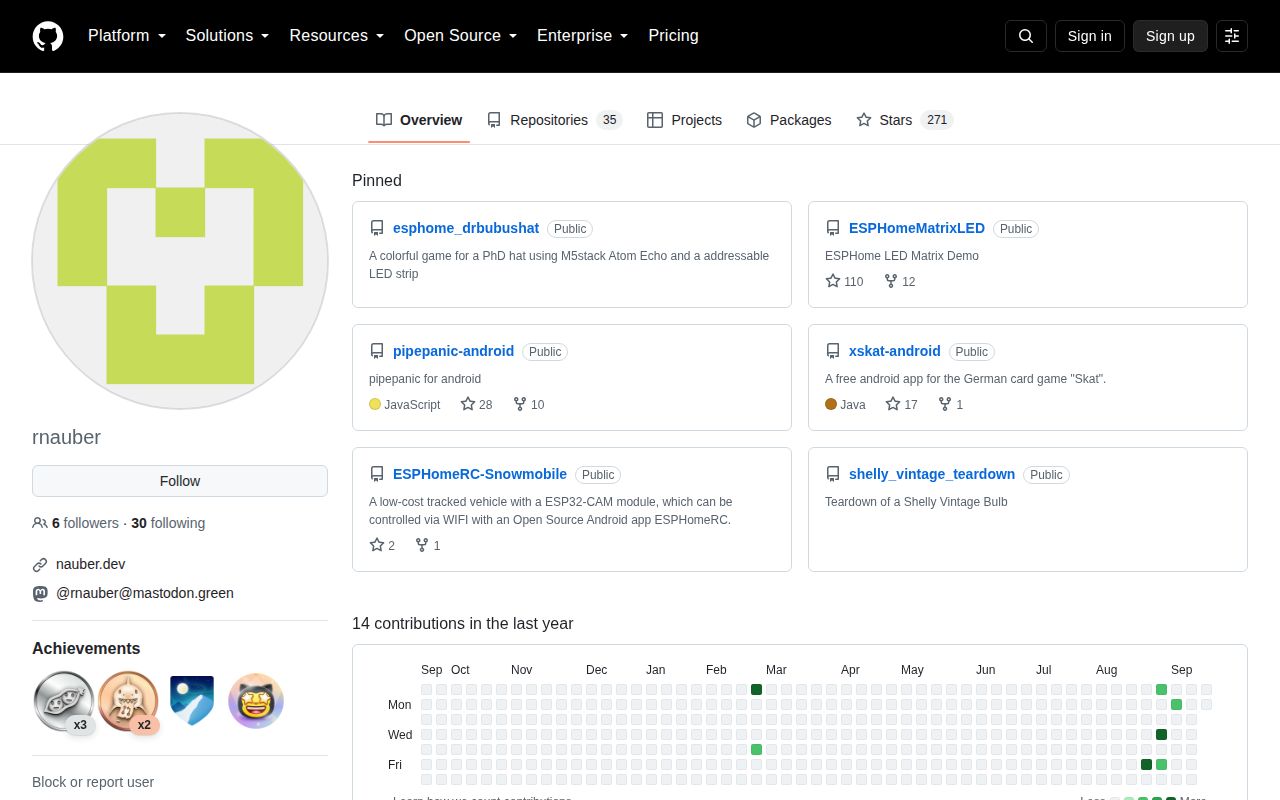The height and width of the screenshot is (800, 1280).
Task: Click the fork count of ESPHomeMatrixLED
Action: tap(900, 281)
